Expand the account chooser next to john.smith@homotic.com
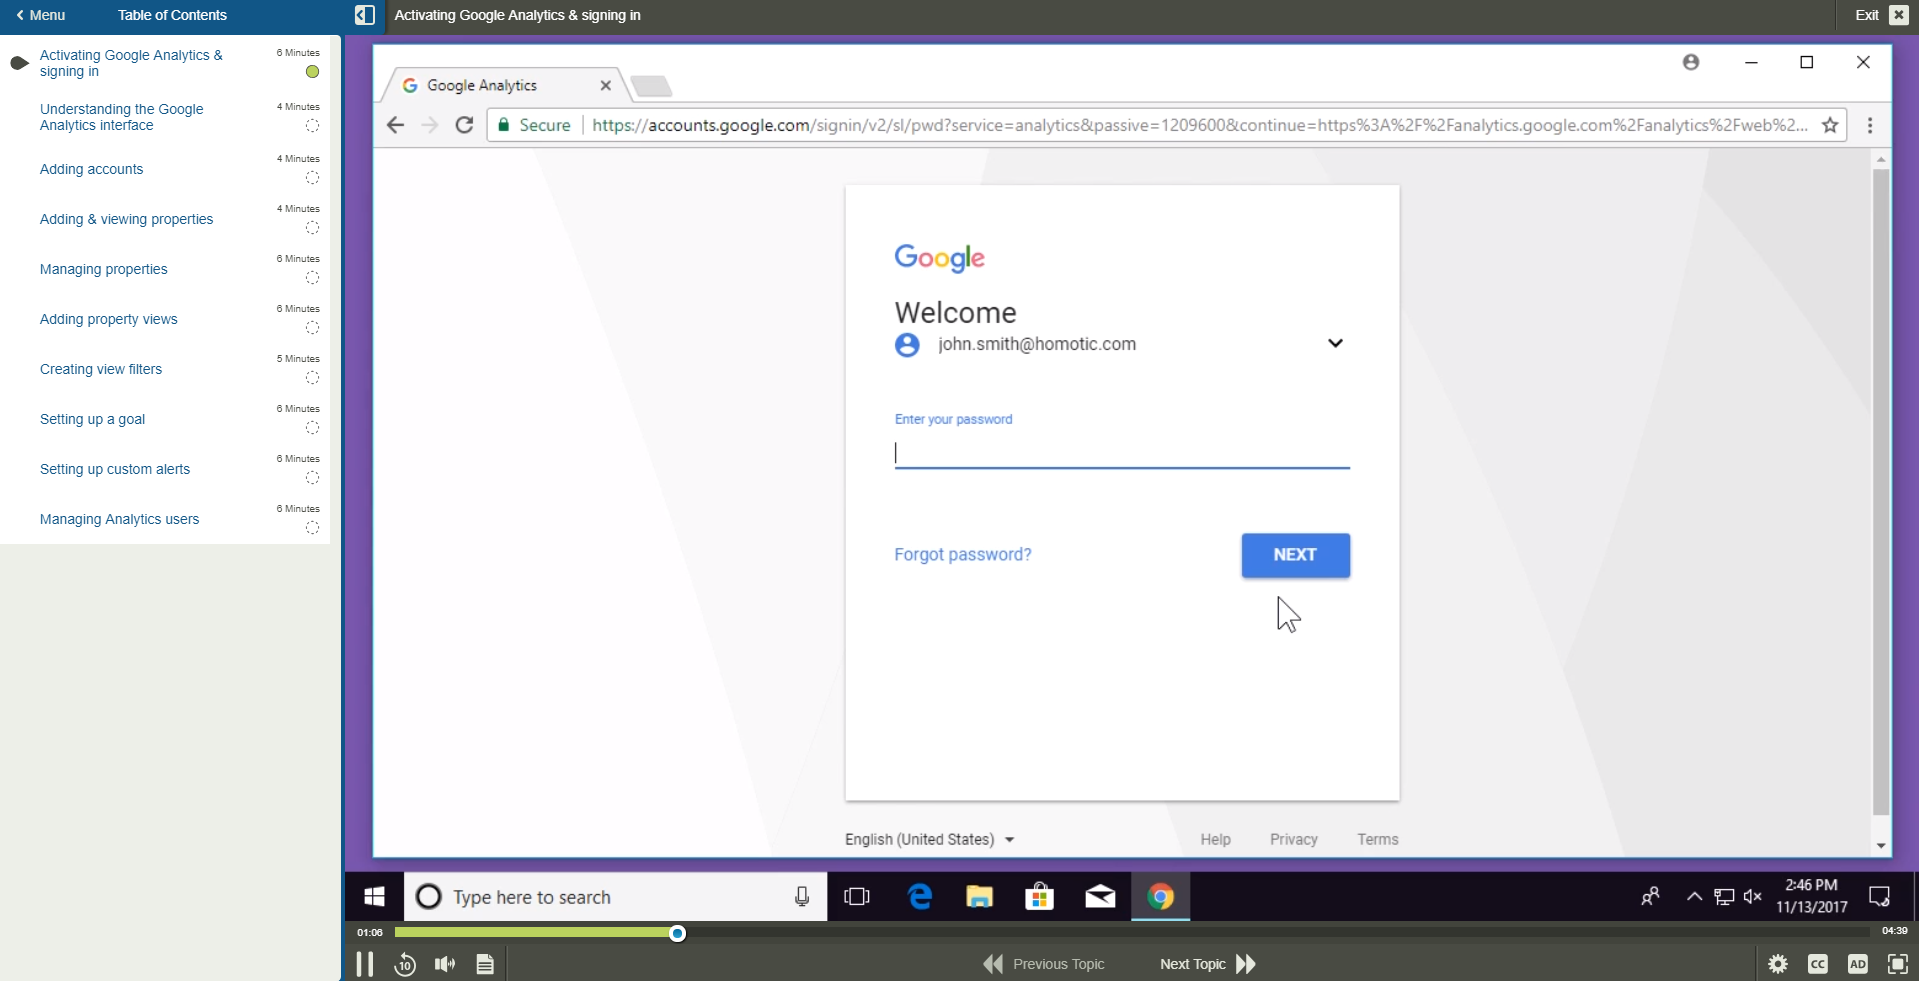 1335,343
